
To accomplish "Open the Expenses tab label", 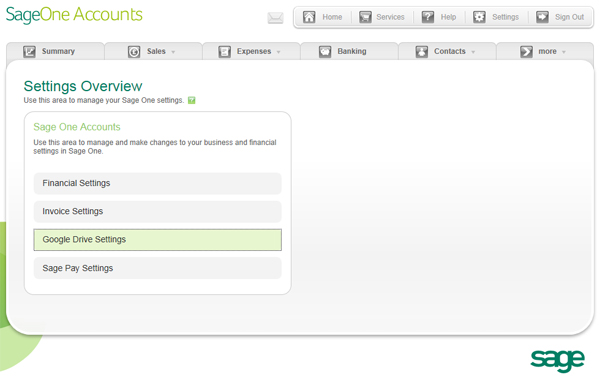I will pyautogui.click(x=254, y=51).
